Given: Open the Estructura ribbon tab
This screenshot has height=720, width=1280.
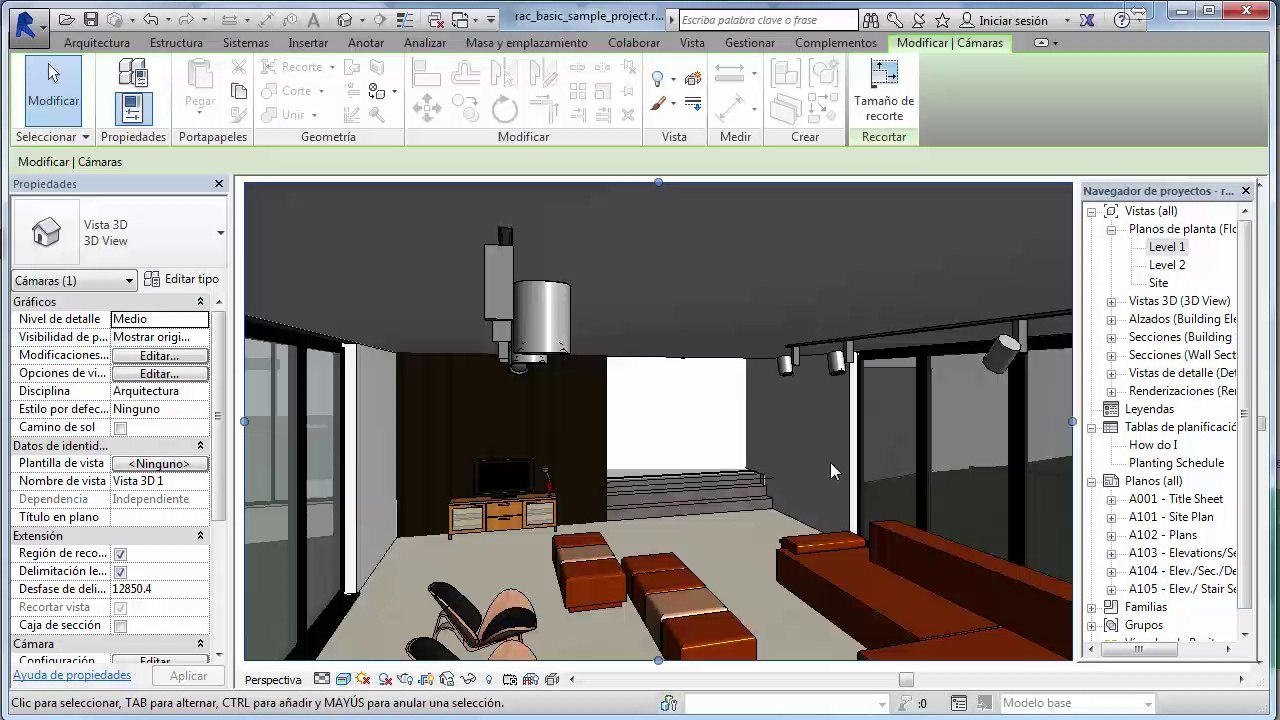Looking at the screenshot, I should (176, 43).
